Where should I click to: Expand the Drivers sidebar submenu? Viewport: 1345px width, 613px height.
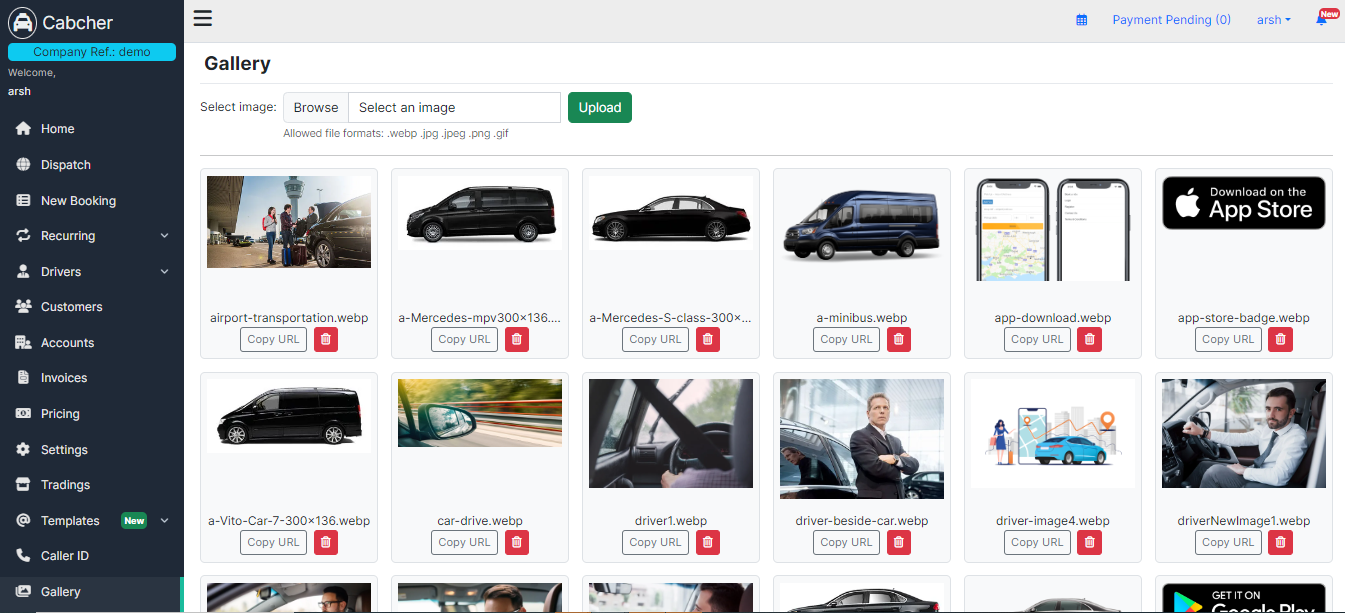tap(164, 272)
